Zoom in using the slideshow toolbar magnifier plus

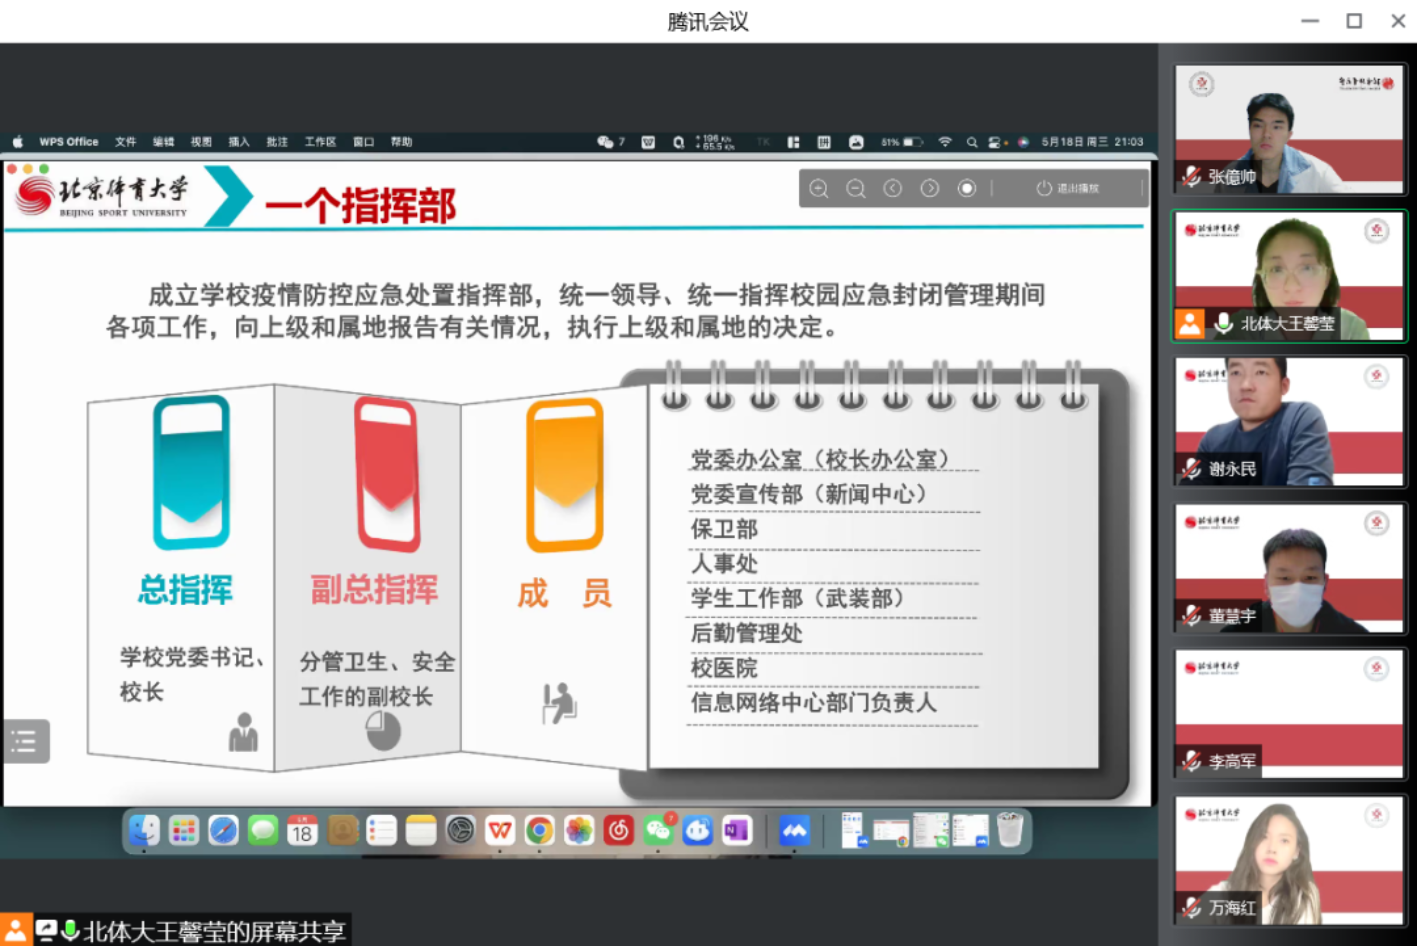(x=819, y=188)
